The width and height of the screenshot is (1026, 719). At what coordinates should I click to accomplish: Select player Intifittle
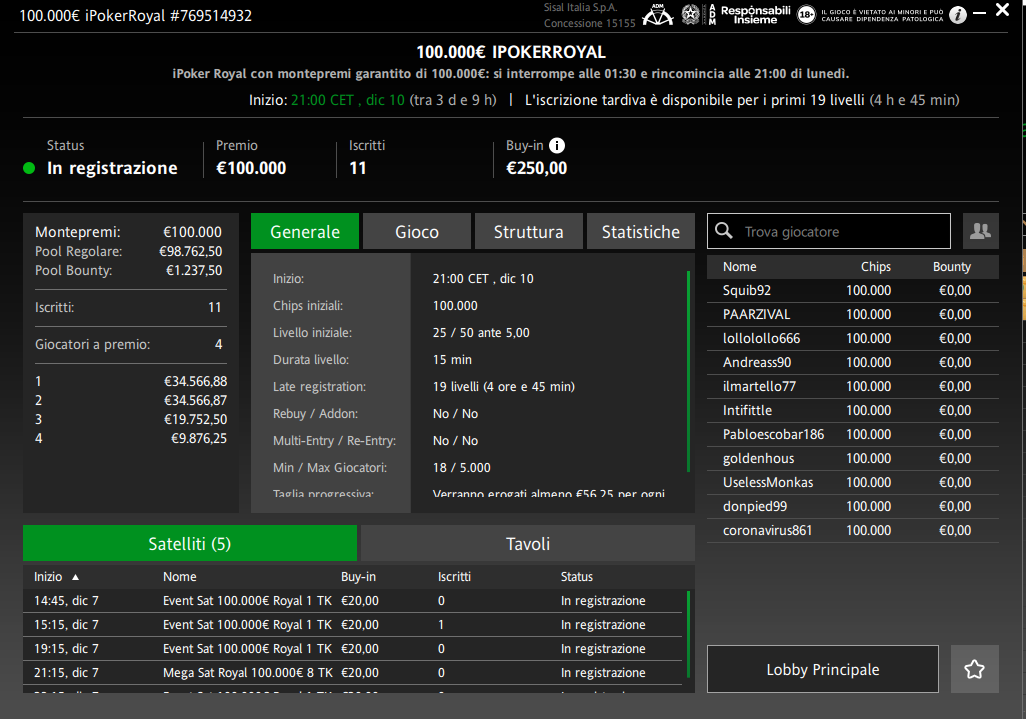coord(853,411)
